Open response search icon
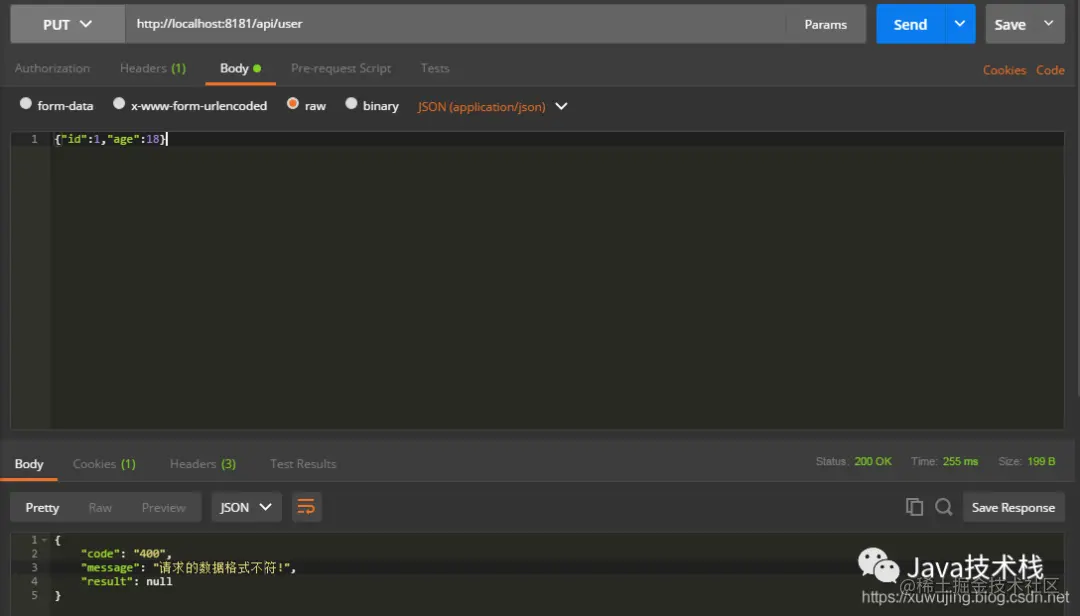1080x616 pixels. click(x=944, y=507)
